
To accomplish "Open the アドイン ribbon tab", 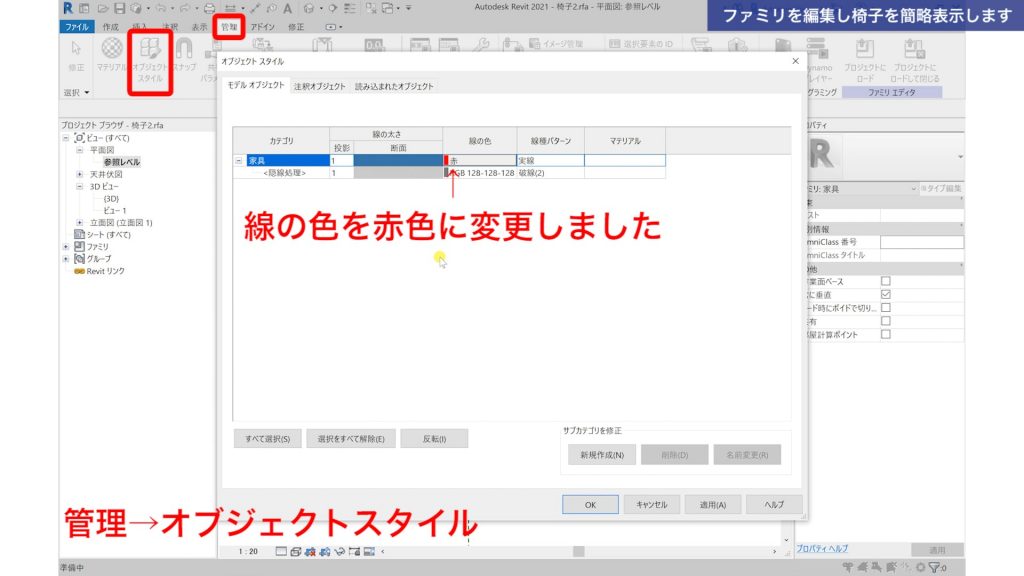I will tap(264, 26).
